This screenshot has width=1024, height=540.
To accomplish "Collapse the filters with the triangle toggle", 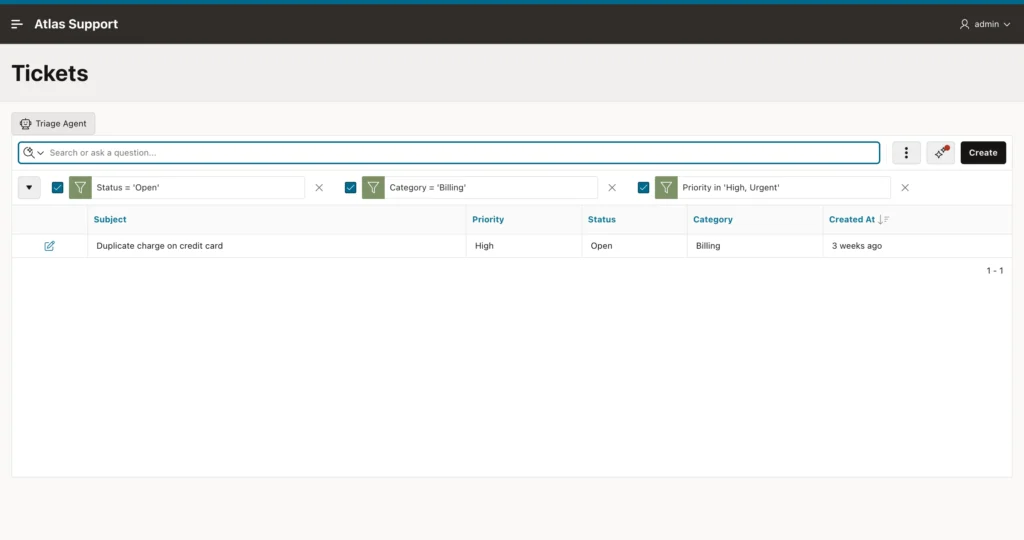I will tap(29, 187).
